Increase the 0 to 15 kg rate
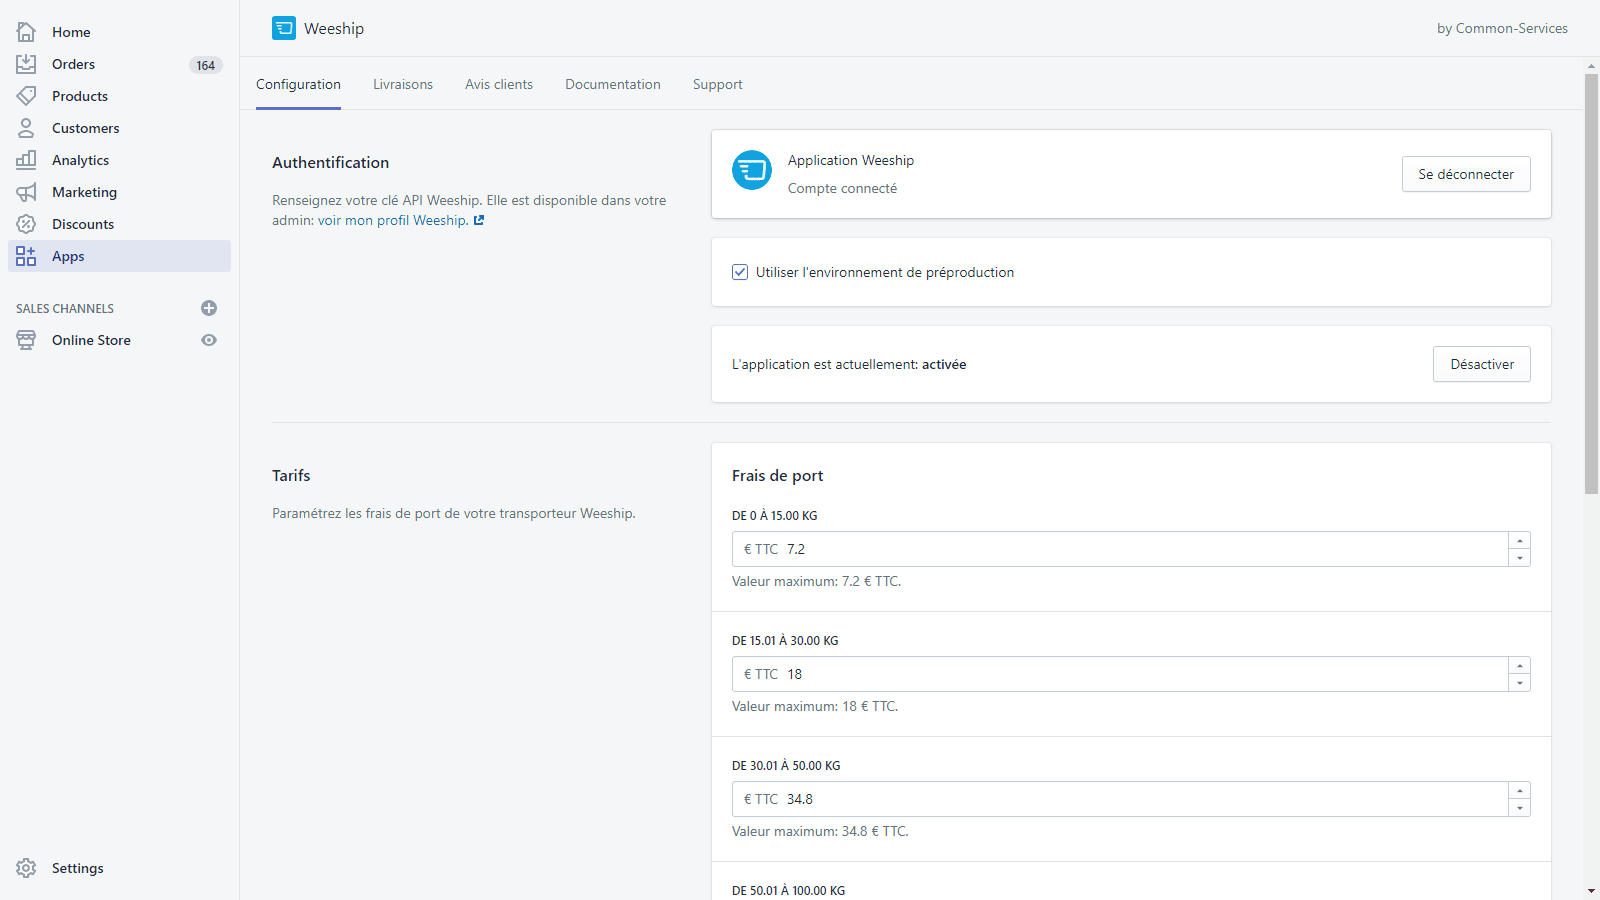1600x900 pixels. [1519, 541]
